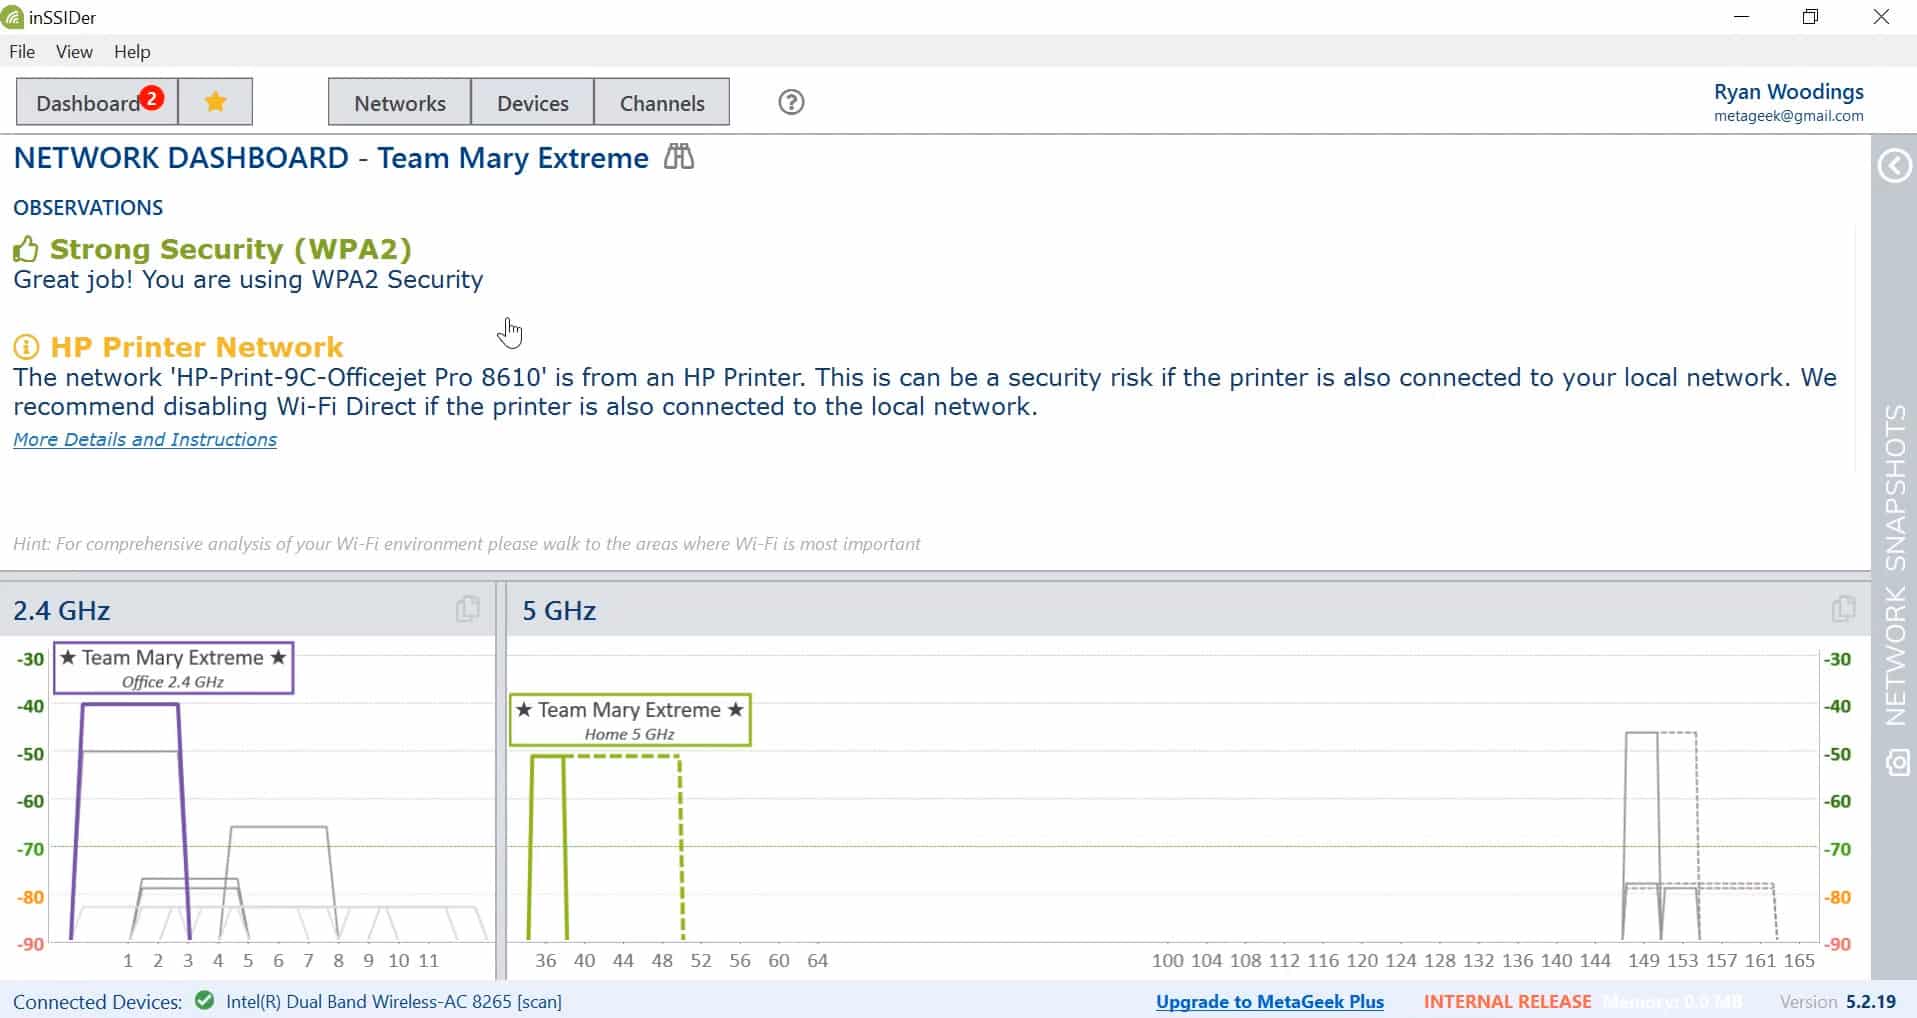Click the 2.4 GHz panel title
The height and width of the screenshot is (1018, 1917).
pos(62,611)
